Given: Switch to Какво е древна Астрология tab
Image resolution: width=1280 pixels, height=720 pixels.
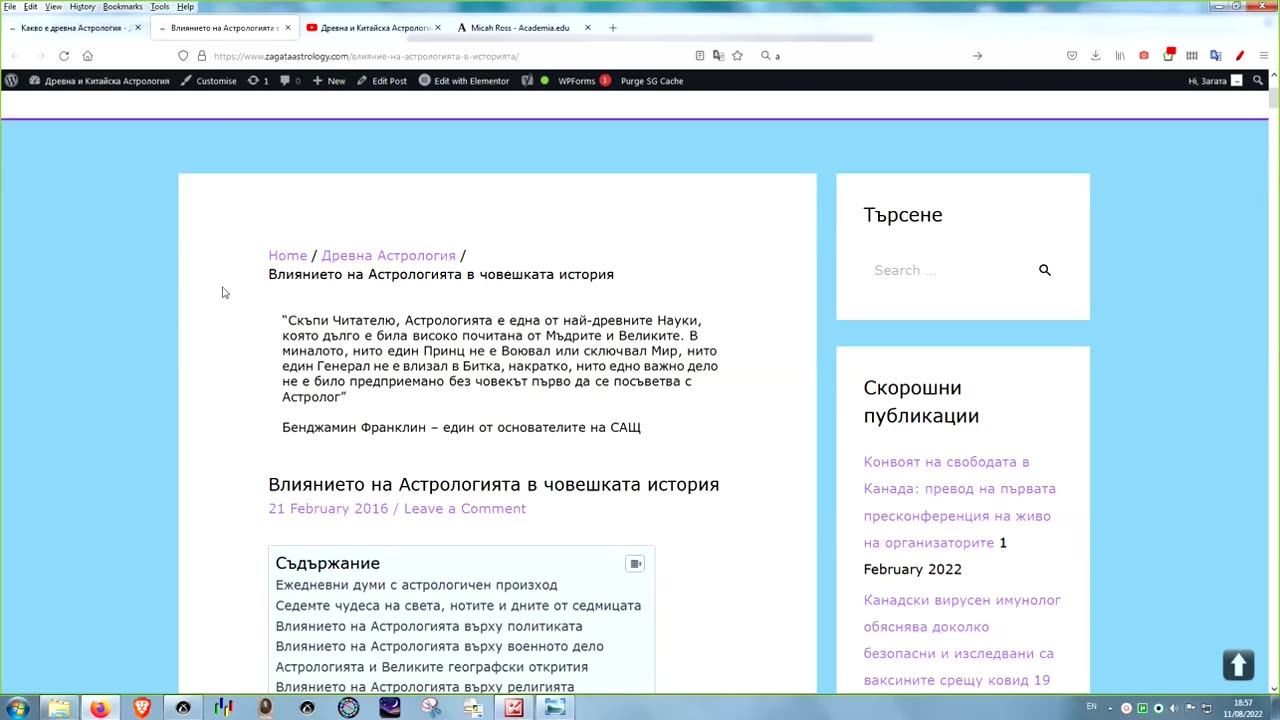Looking at the screenshot, I should click(75, 28).
